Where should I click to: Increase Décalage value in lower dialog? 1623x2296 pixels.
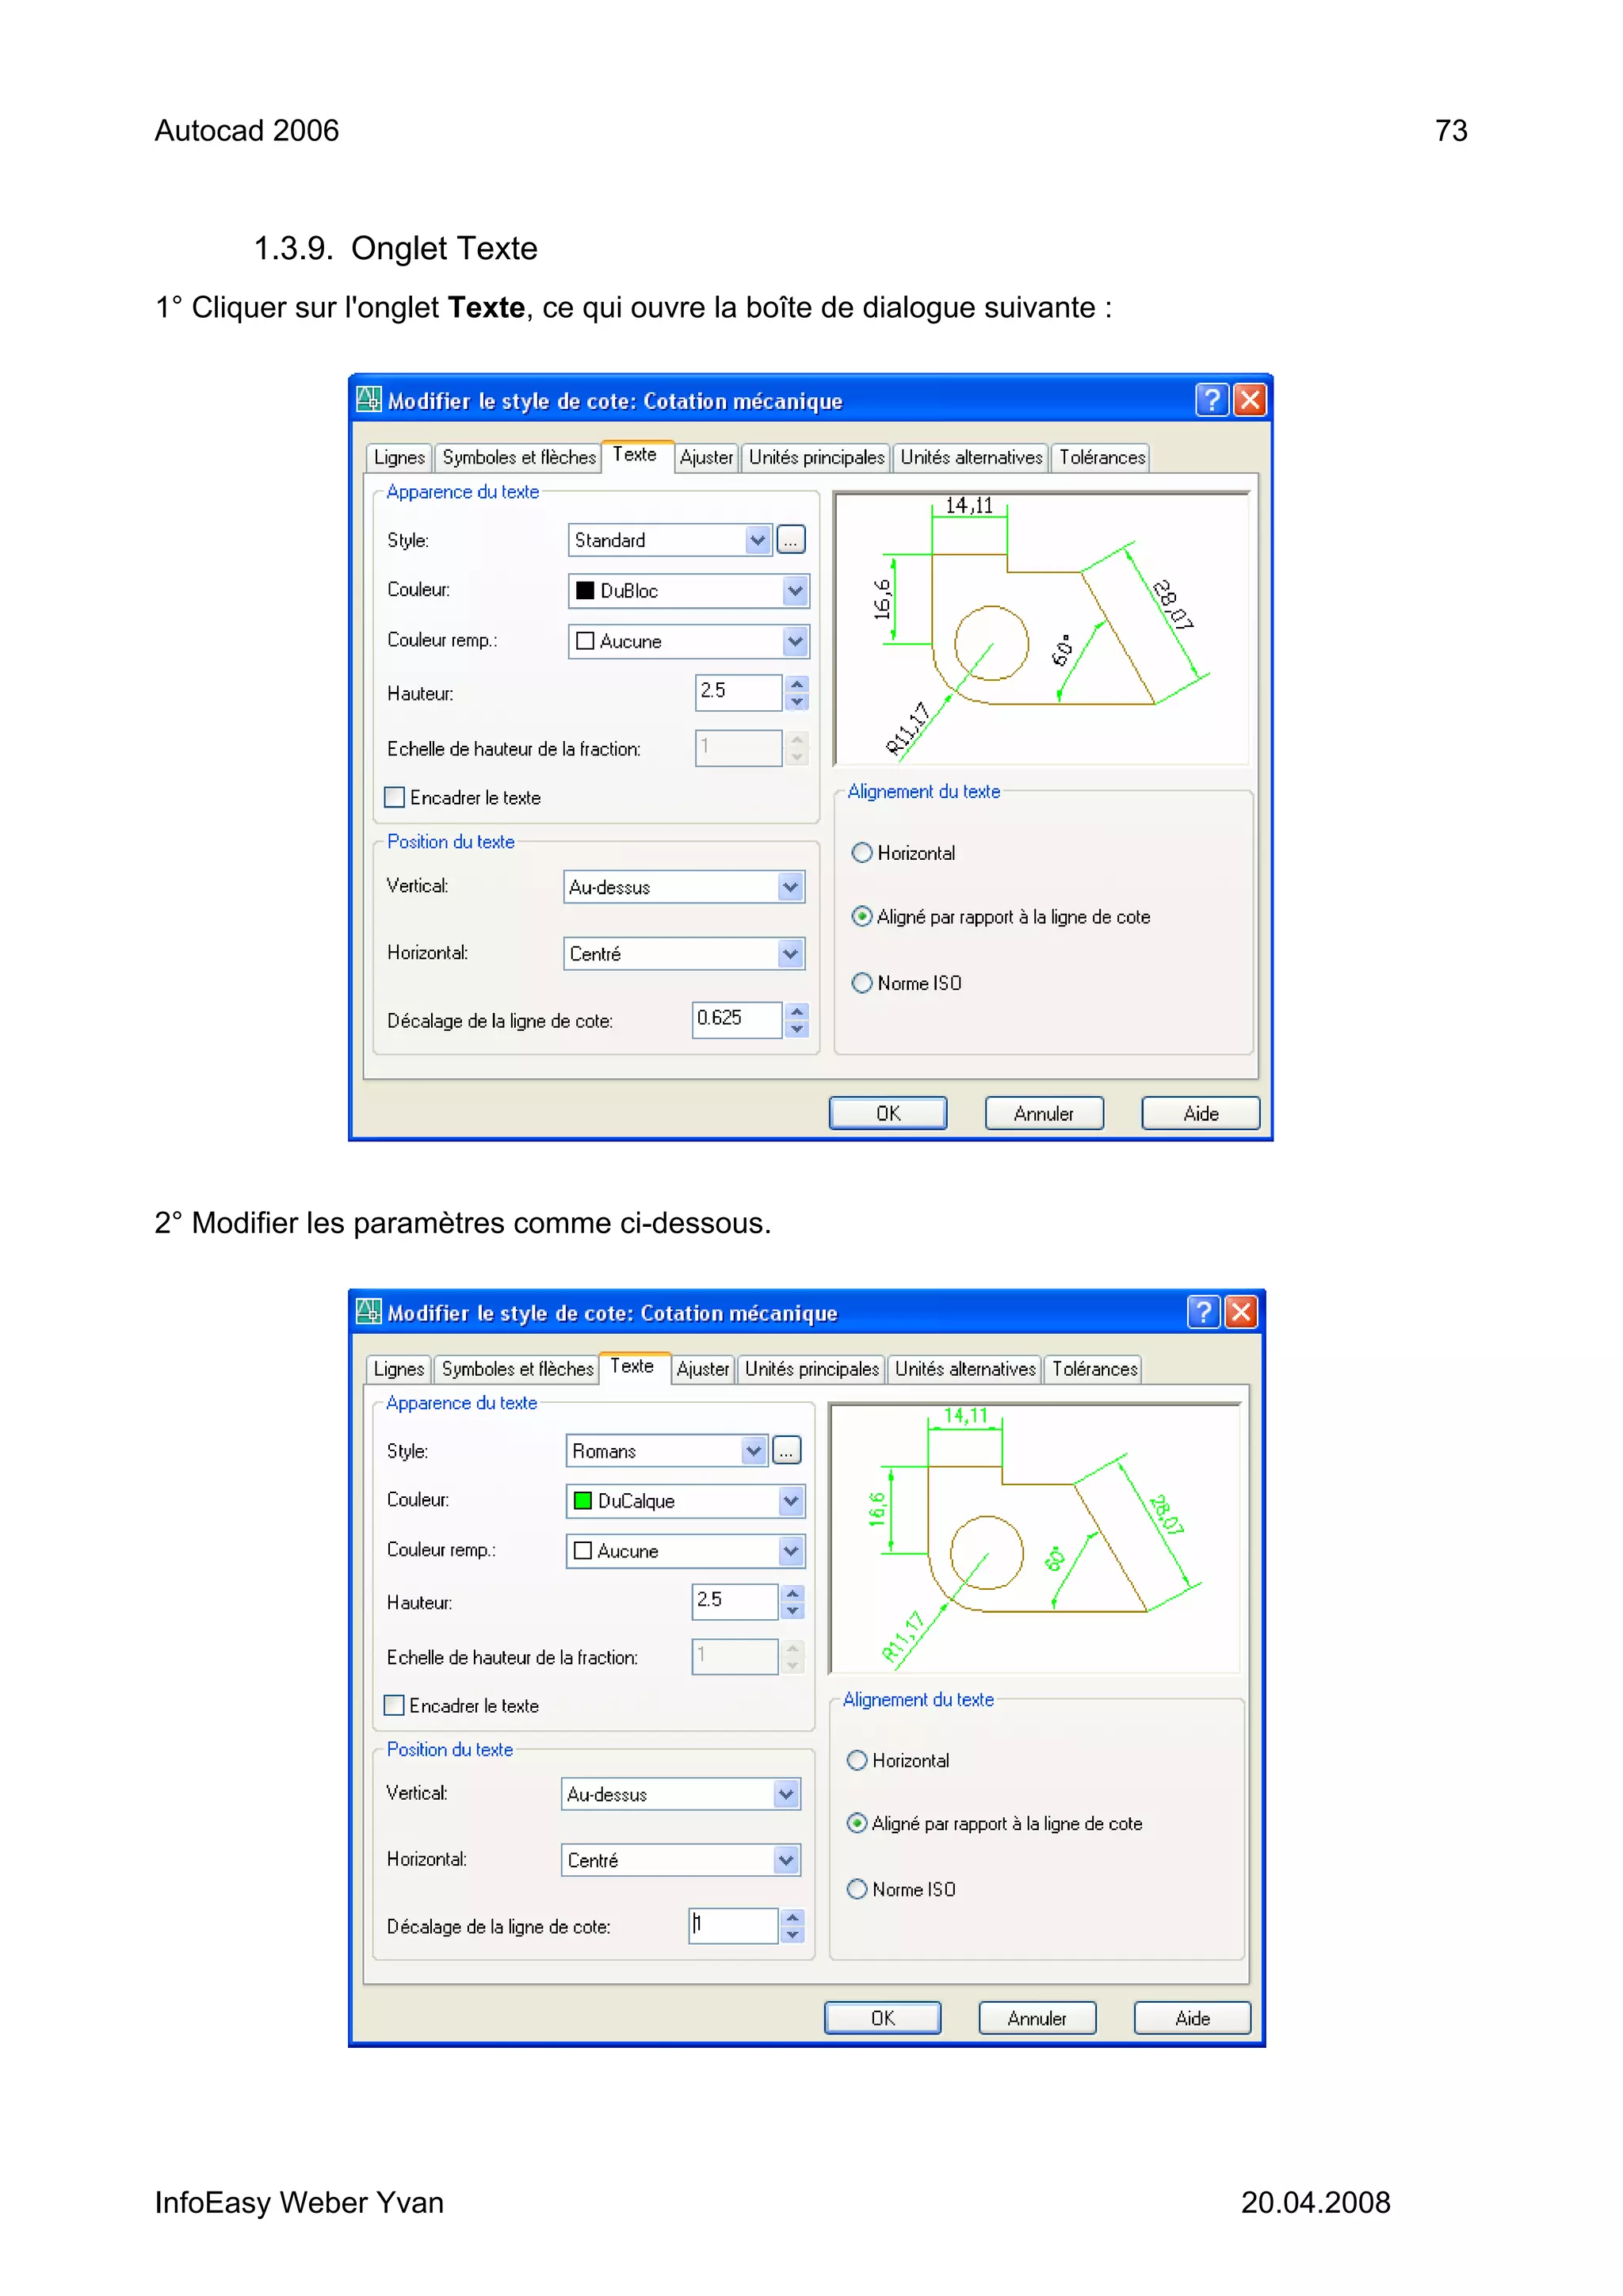pyautogui.click(x=793, y=1918)
